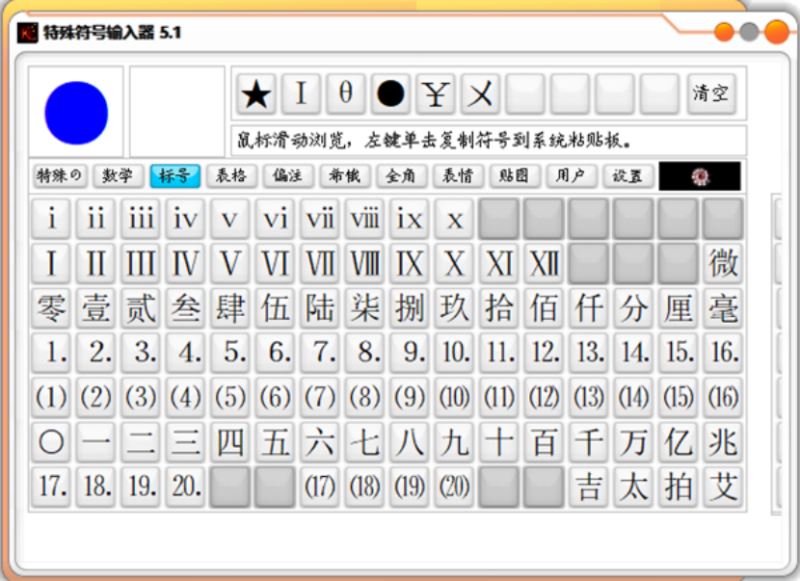Open the 希俄 tab

point(344,176)
